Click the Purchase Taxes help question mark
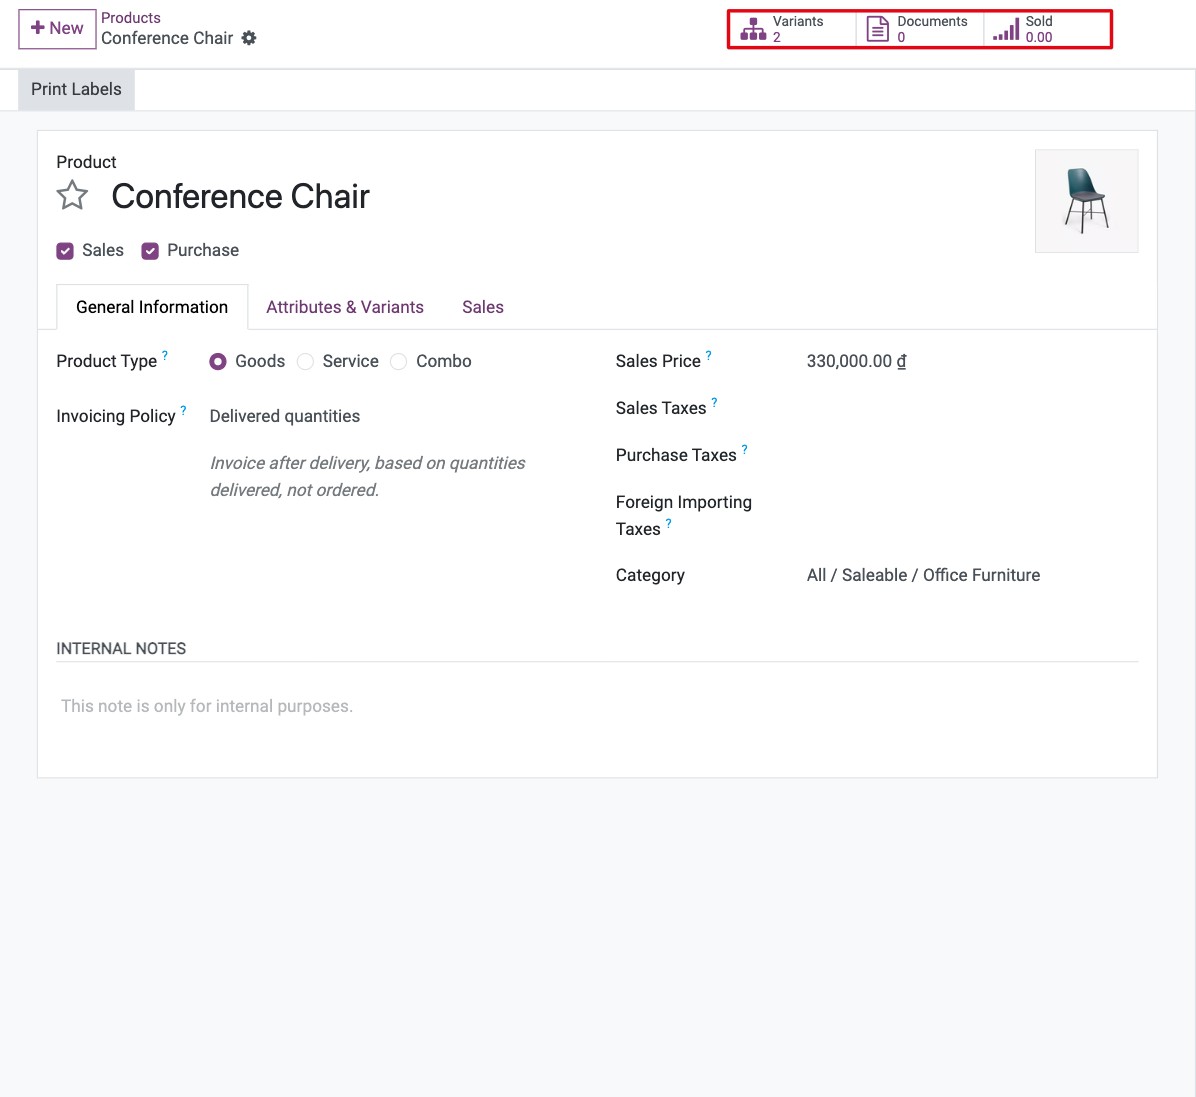 coord(744,449)
